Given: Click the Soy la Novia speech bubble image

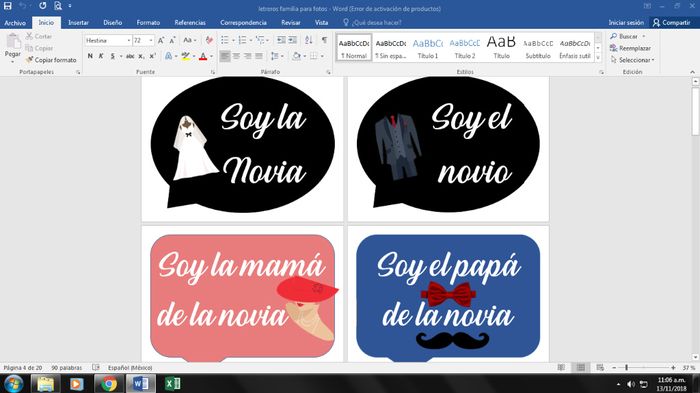Looking at the screenshot, I should pyautogui.click(x=242, y=144).
